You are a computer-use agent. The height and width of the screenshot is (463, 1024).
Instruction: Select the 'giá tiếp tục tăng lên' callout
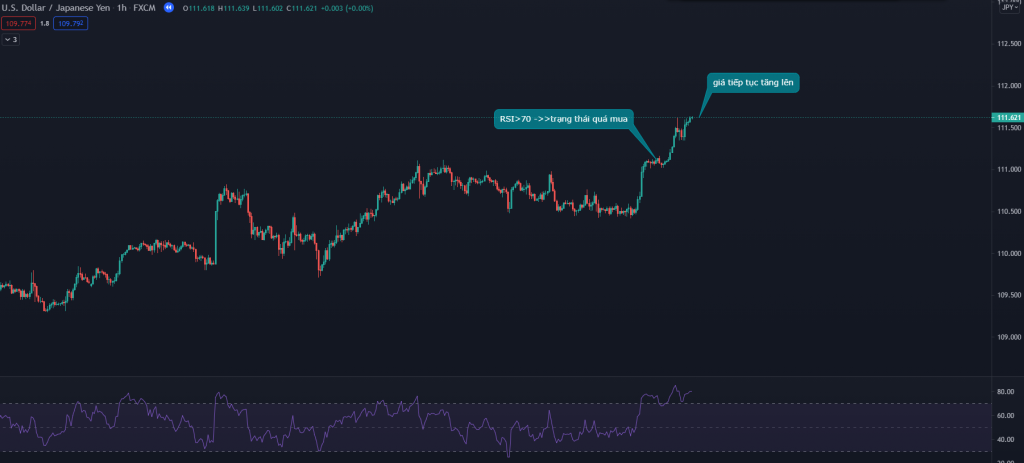(x=753, y=82)
